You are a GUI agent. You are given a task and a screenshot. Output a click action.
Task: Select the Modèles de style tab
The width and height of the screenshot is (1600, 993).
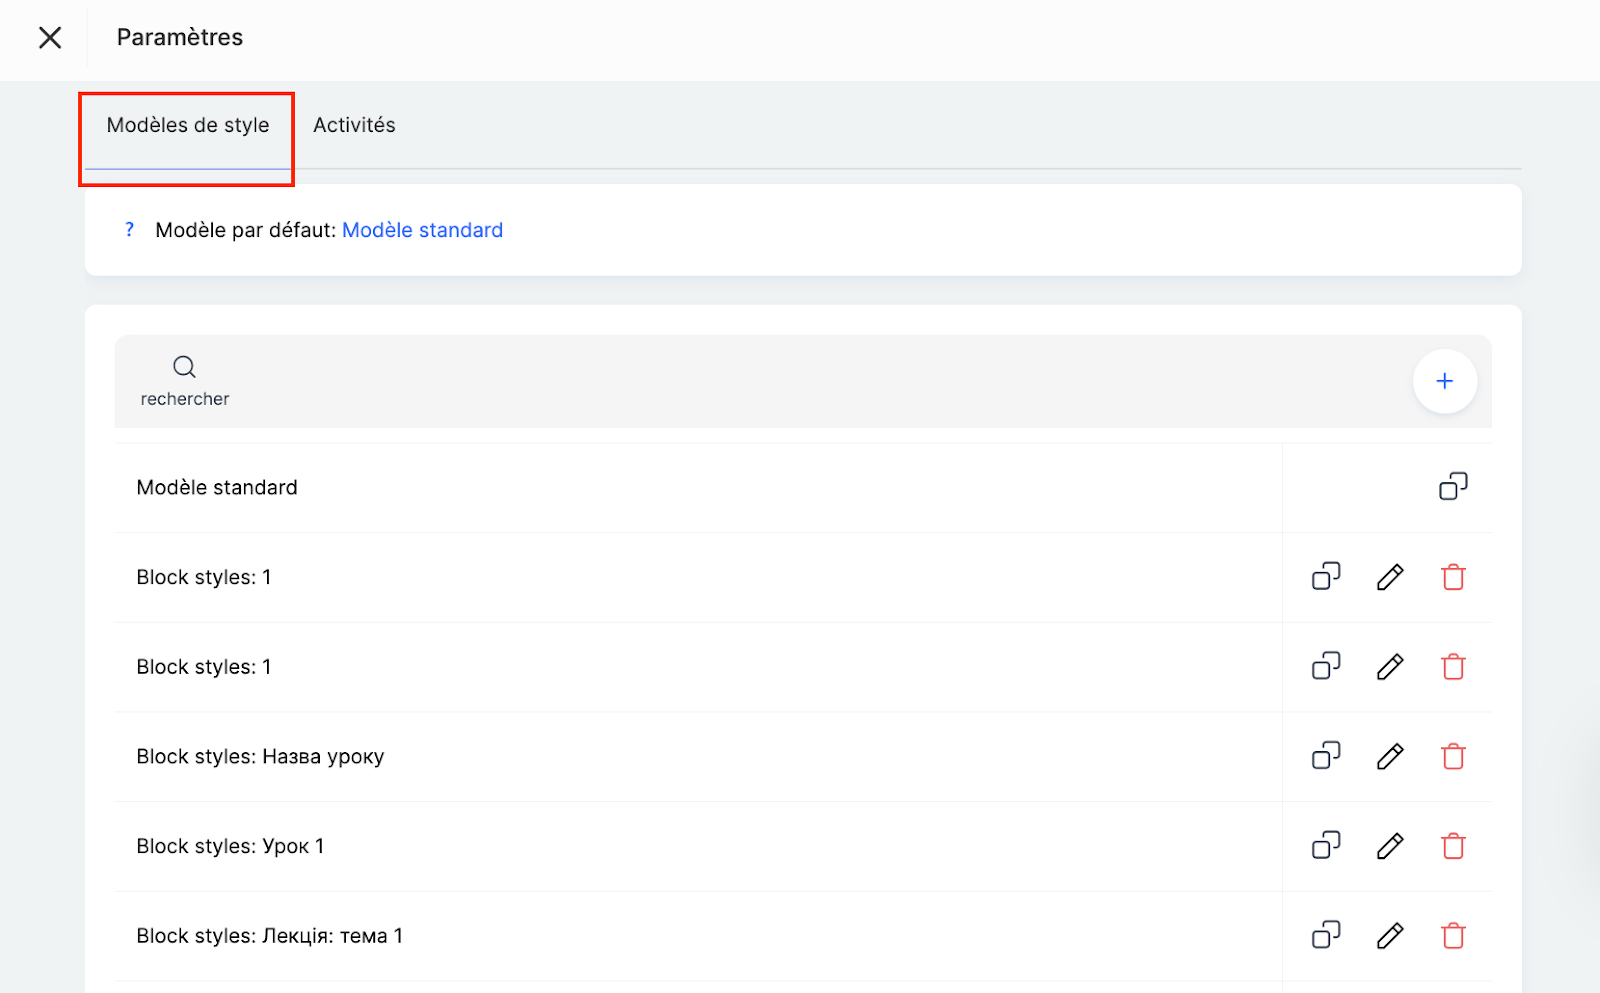(x=188, y=125)
